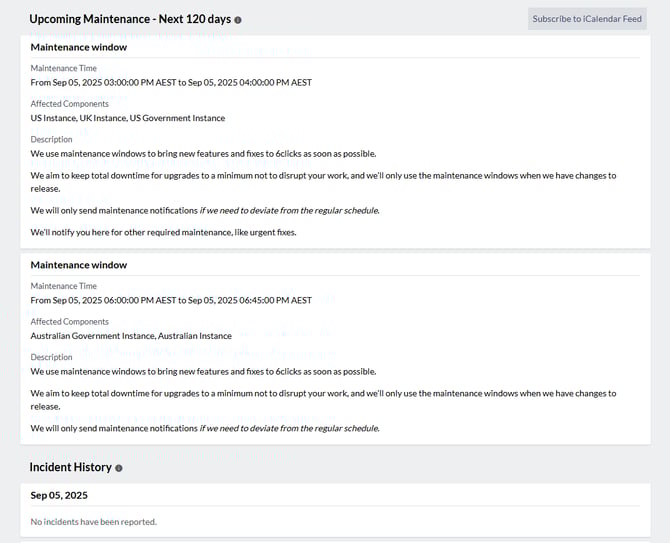Click the Incident History heading
670x543 pixels.
(x=70, y=467)
